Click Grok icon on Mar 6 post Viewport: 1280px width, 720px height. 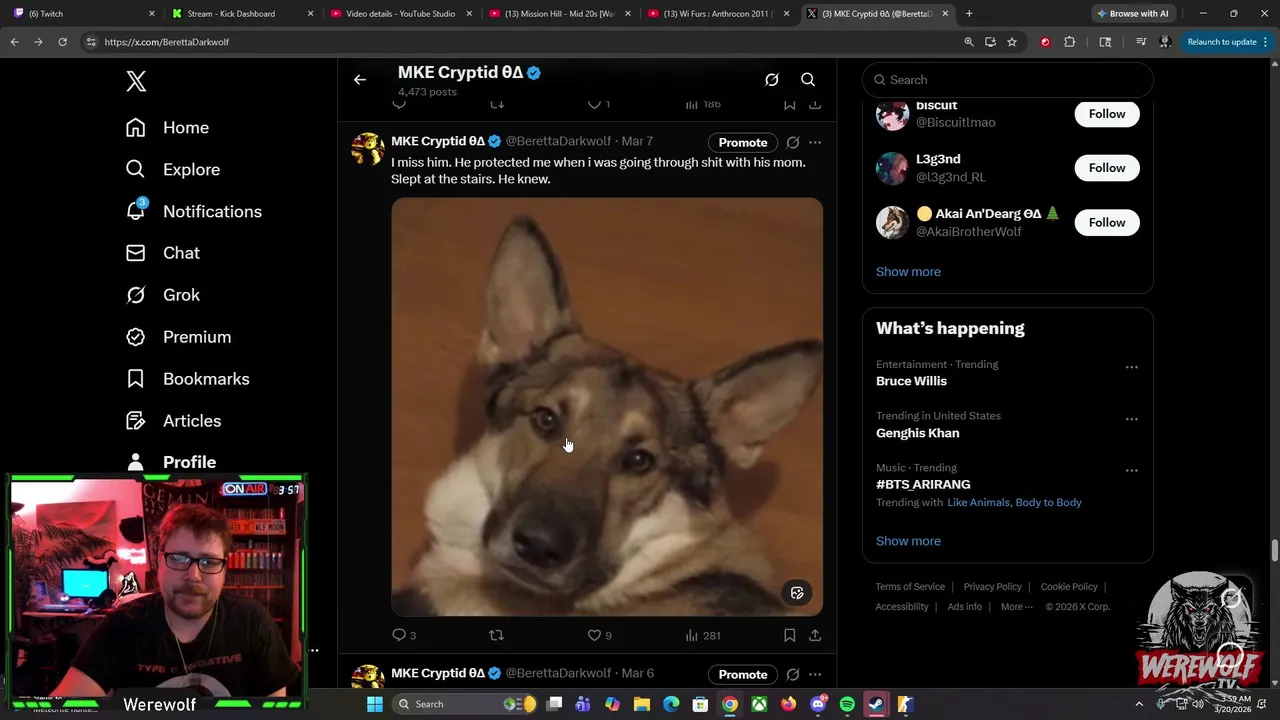pyautogui.click(x=793, y=674)
